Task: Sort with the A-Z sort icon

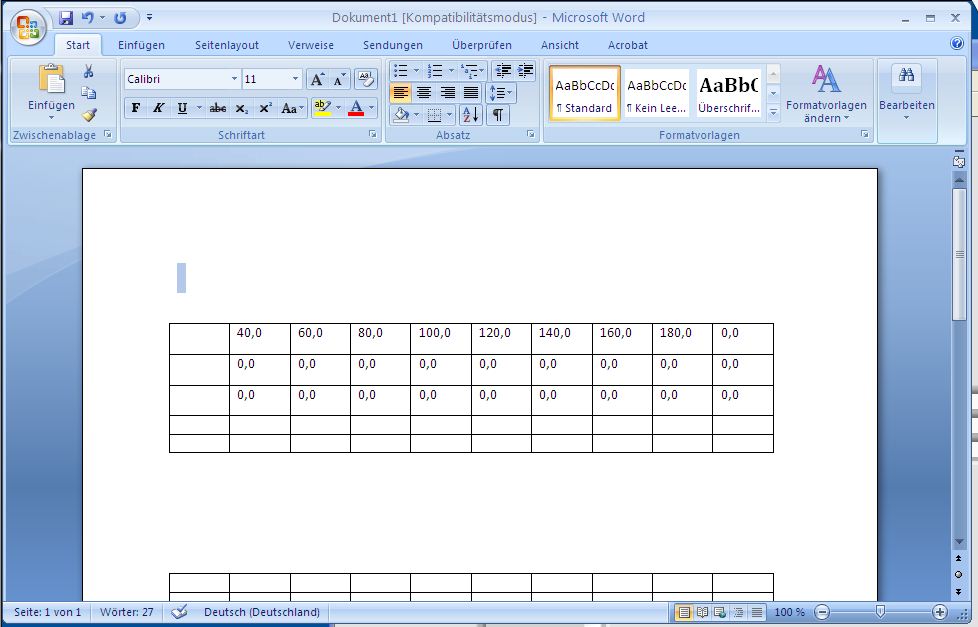Action: pyautogui.click(x=470, y=115)
